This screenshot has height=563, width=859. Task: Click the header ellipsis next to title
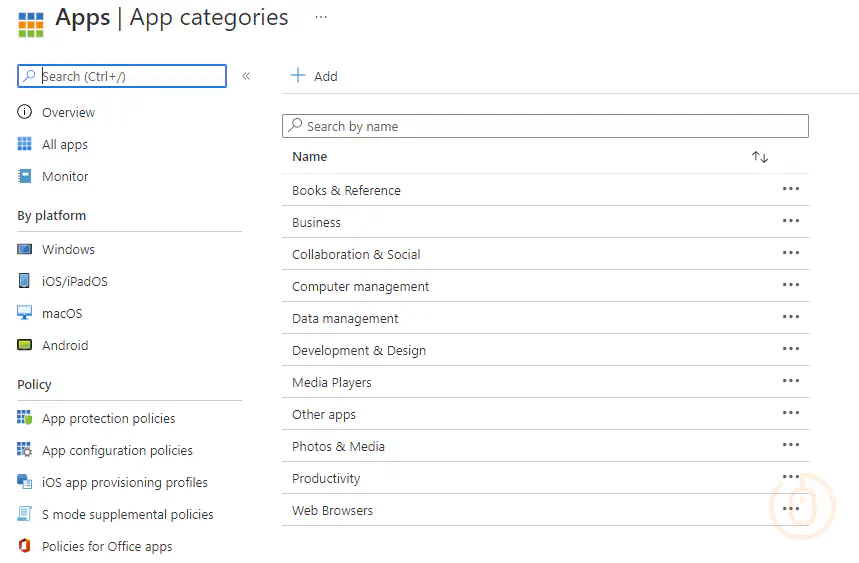point(320,17)
